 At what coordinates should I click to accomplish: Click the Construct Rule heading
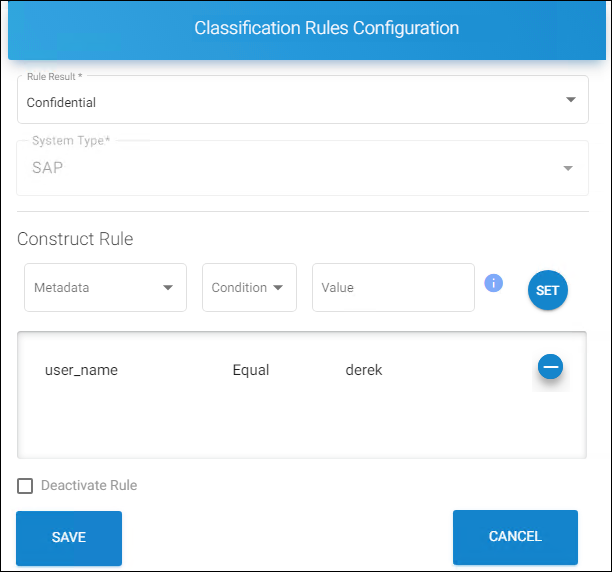tap(75, 239)
